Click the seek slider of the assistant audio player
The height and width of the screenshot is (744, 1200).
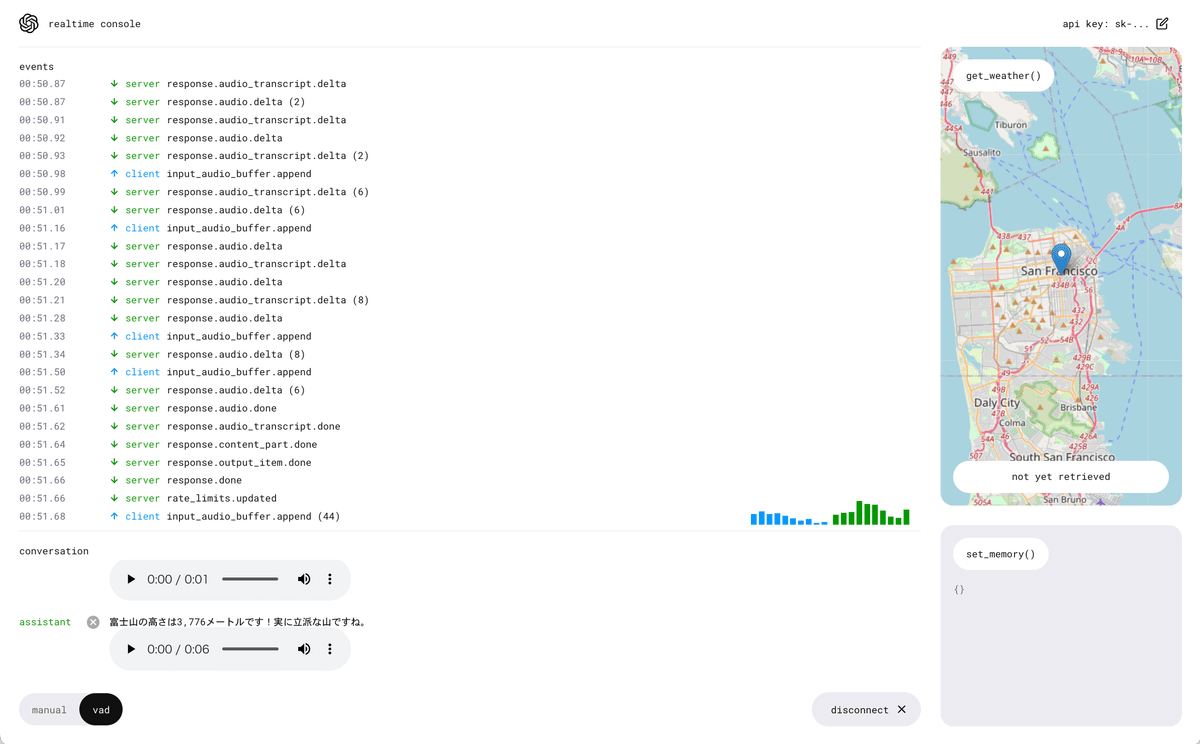pos(250,649)
